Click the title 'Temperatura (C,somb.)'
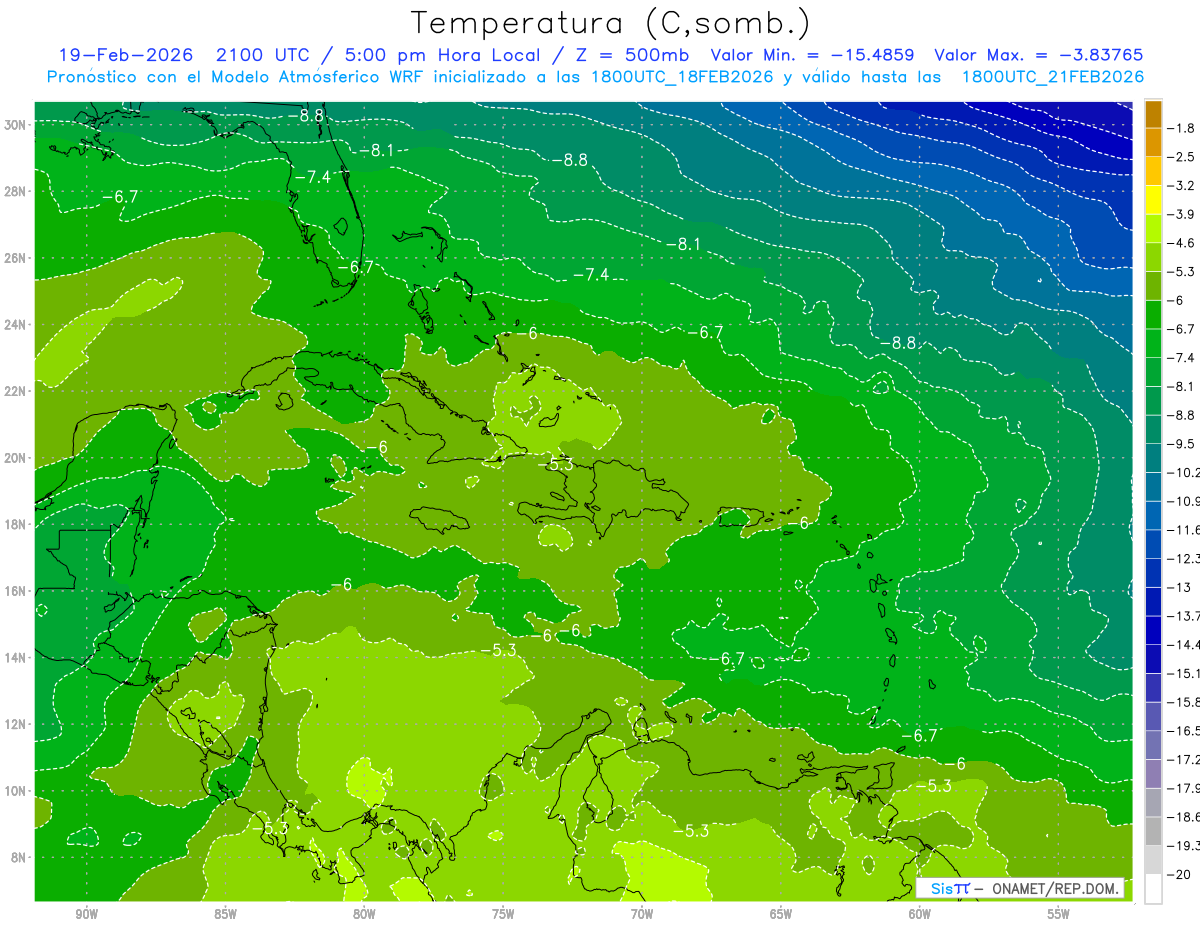Screen dimensions: 1200x927 coord(611,23)
